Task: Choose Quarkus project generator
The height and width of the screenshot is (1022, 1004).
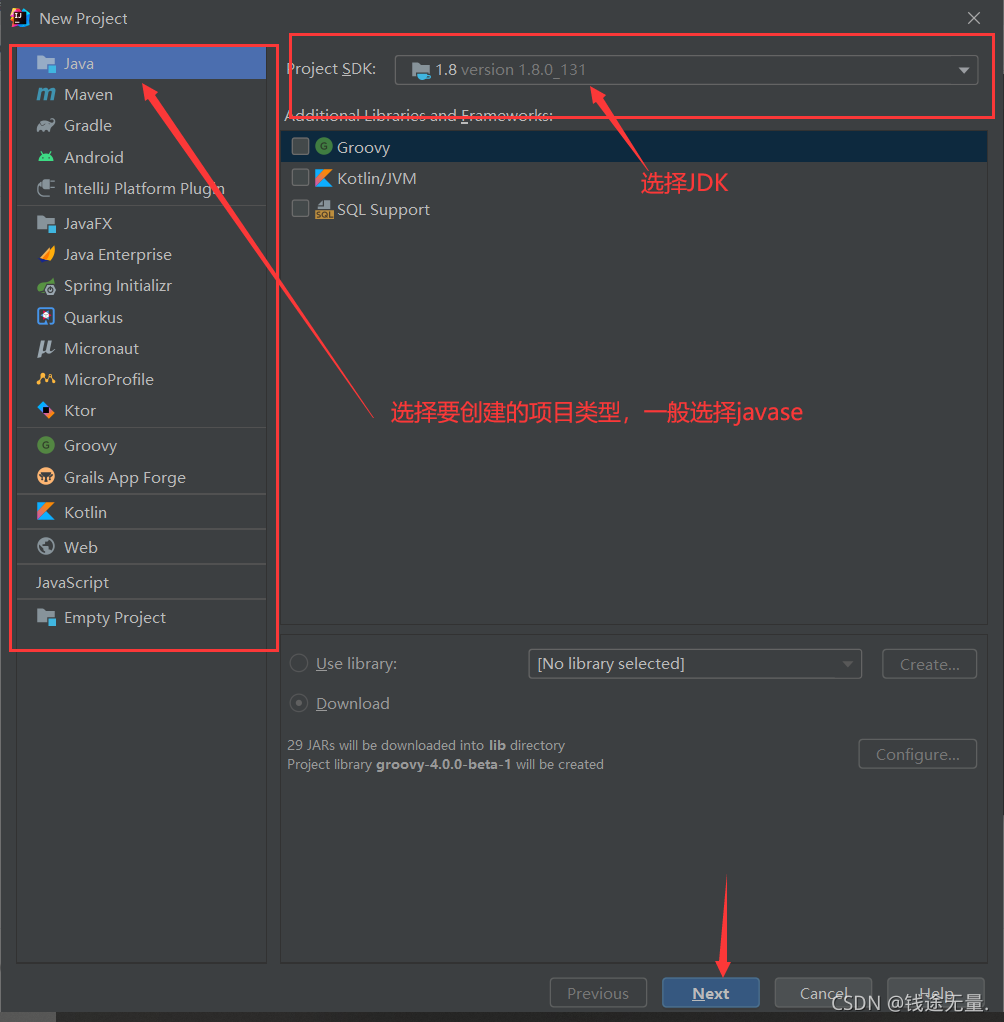Action: (141, 317)
